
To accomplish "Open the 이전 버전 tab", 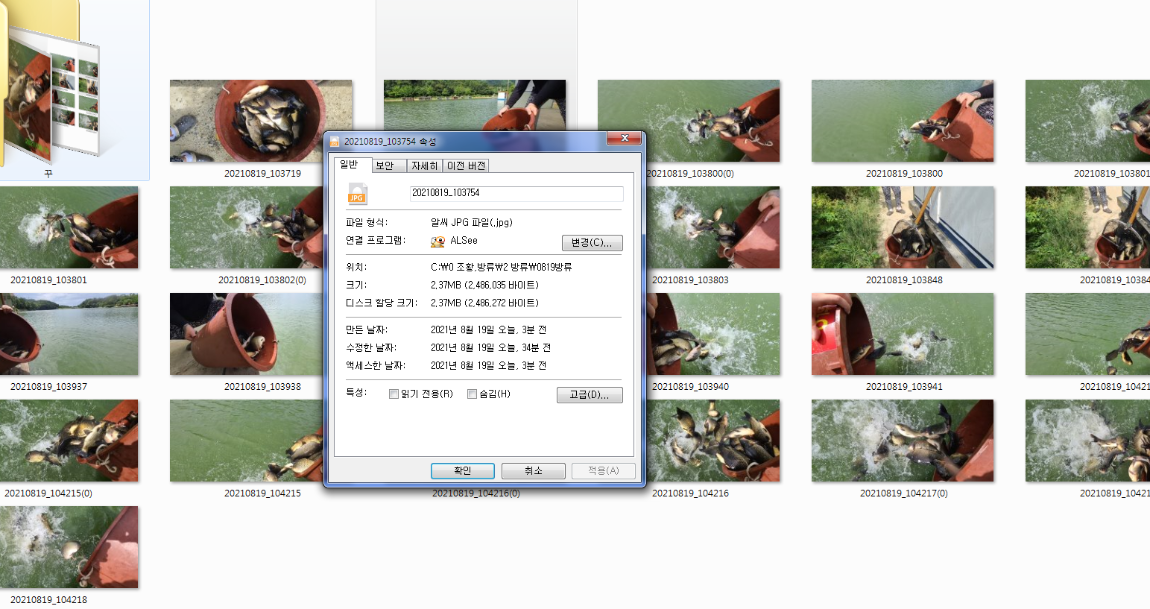I will tap(465, 165).
